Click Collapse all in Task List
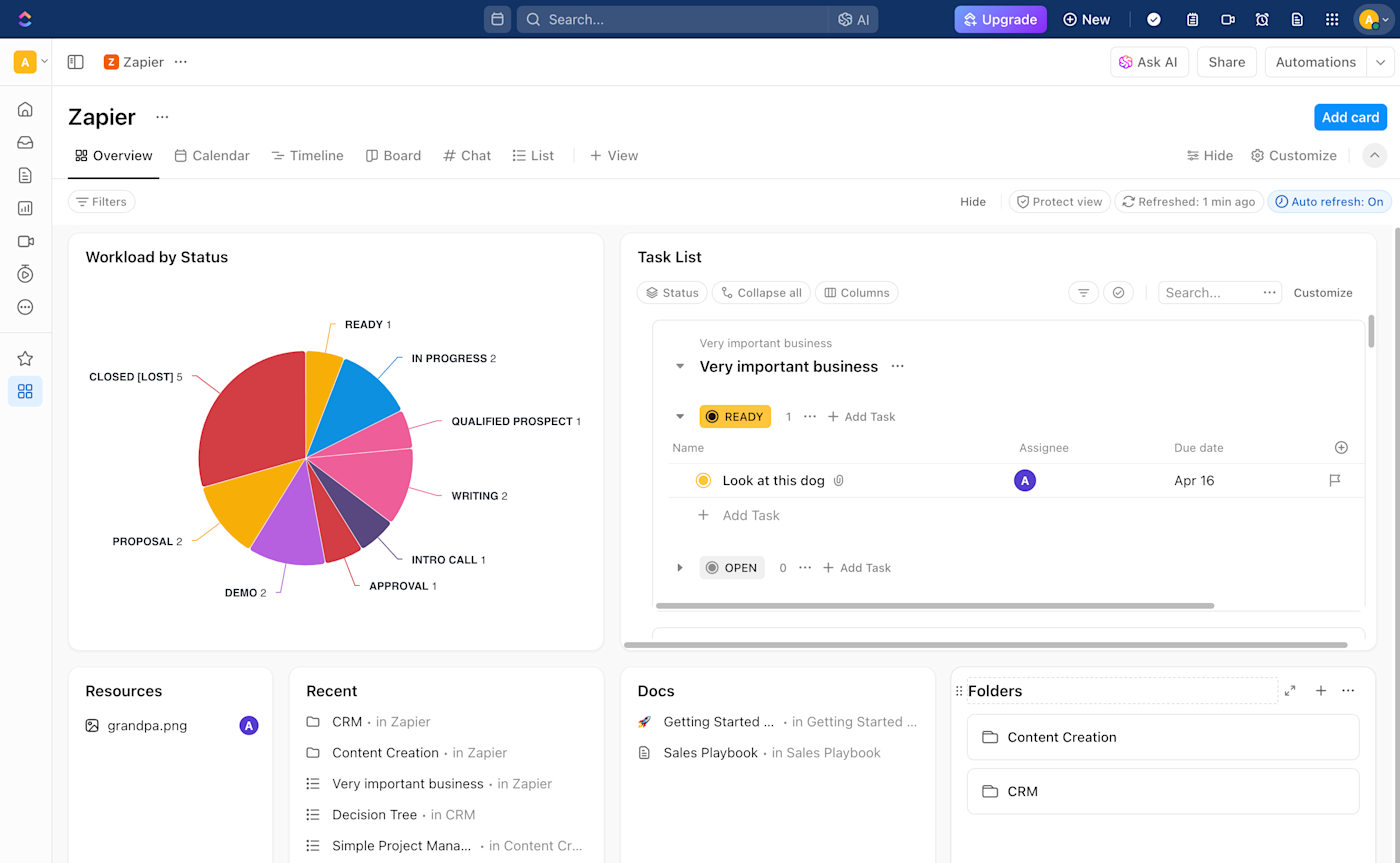The image size is (1400, 863). [762, 293]
